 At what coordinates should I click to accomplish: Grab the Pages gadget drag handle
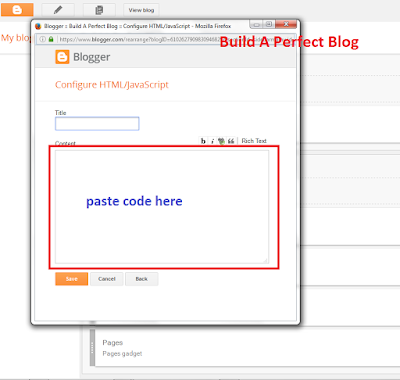93,347
